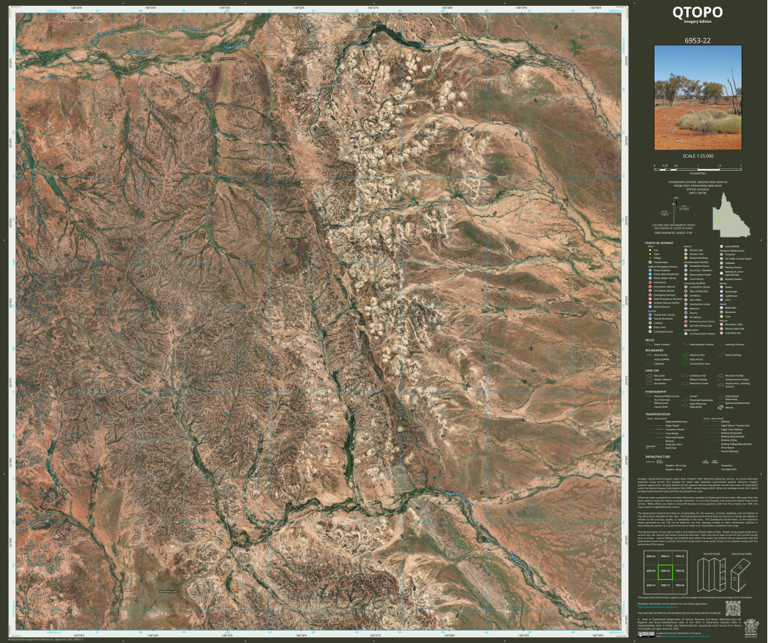Click the Highway/Motorway red line symbol
768x643 pixels.
(660, 422)
